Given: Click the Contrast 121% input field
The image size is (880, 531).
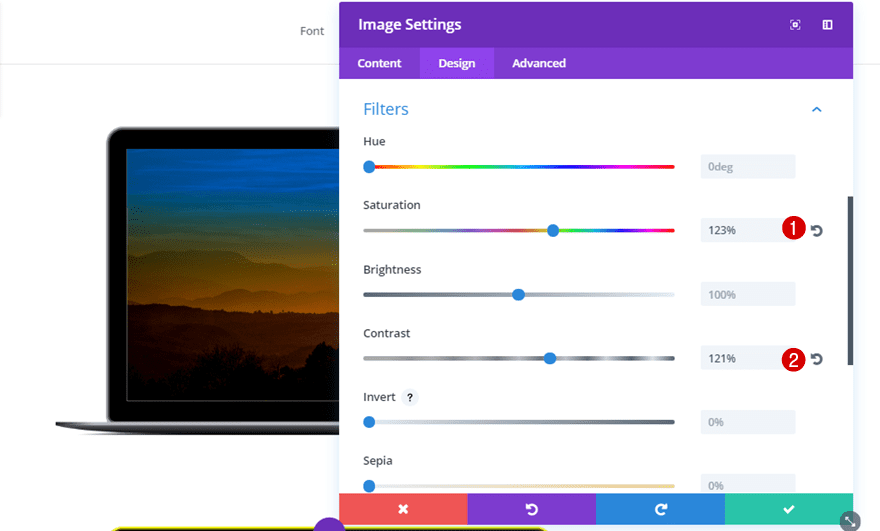Looking at the screenshot, I should pyautogui.click(x=740, y=359).
